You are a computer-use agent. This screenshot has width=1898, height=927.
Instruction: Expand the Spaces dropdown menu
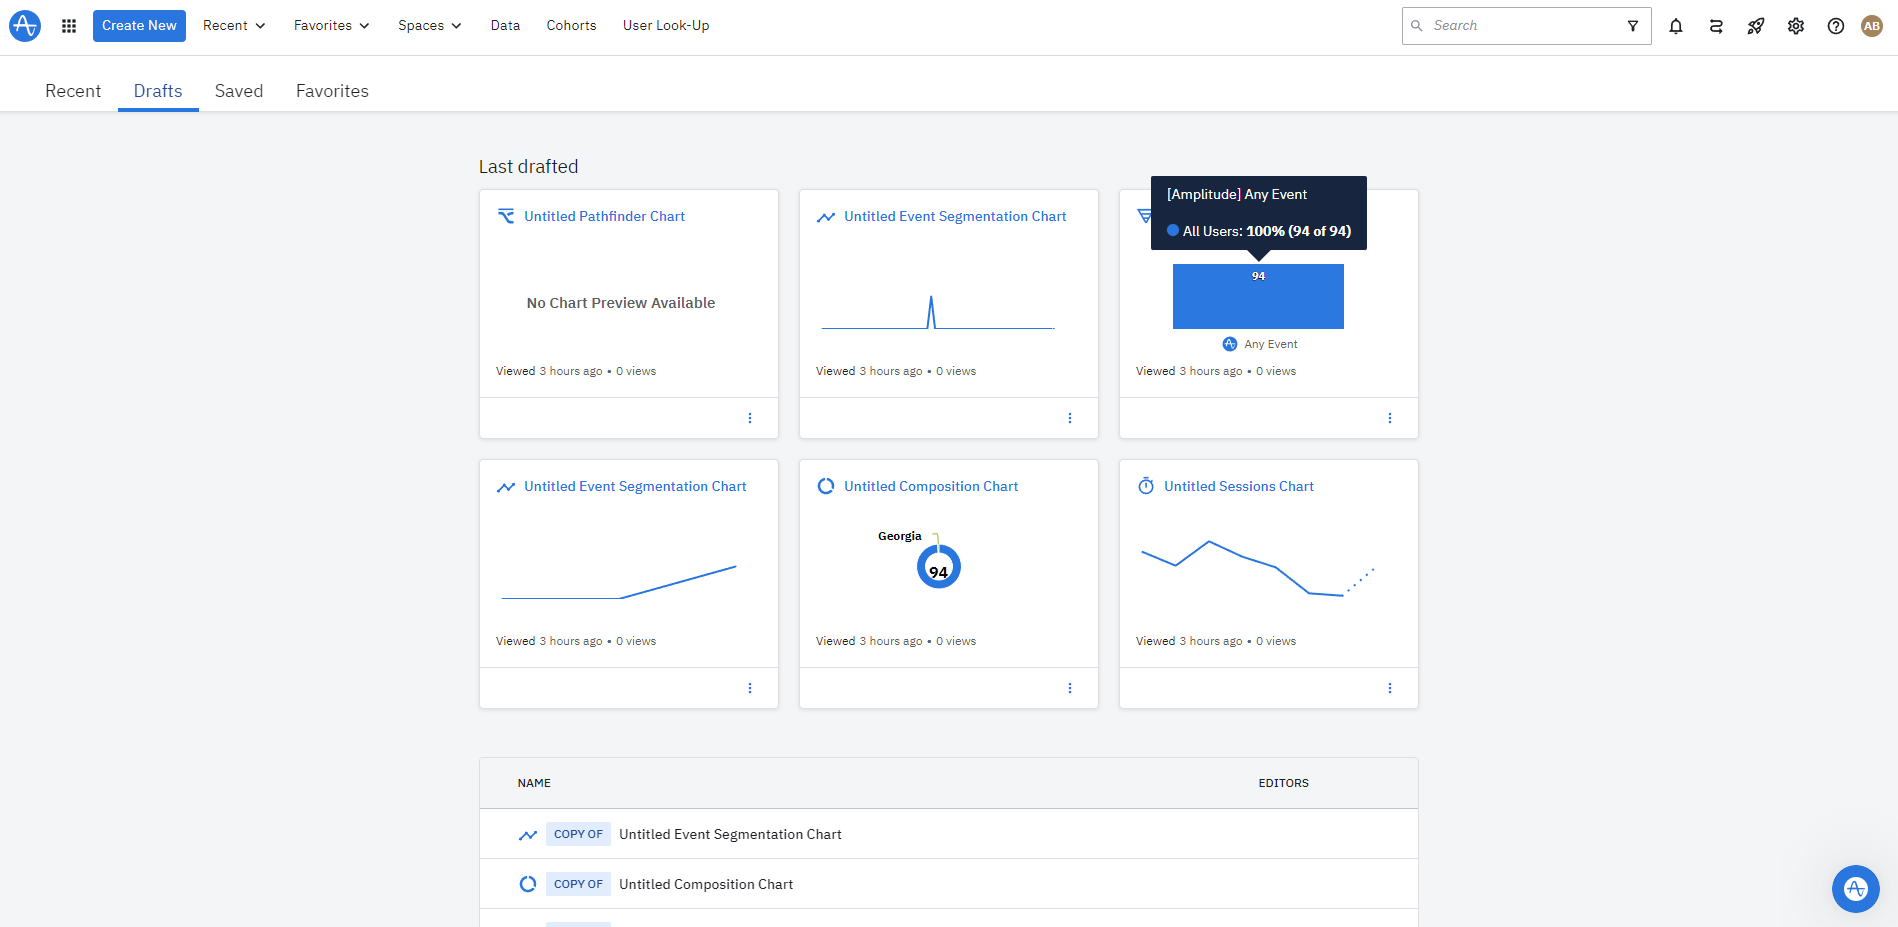tap(430, 26)
